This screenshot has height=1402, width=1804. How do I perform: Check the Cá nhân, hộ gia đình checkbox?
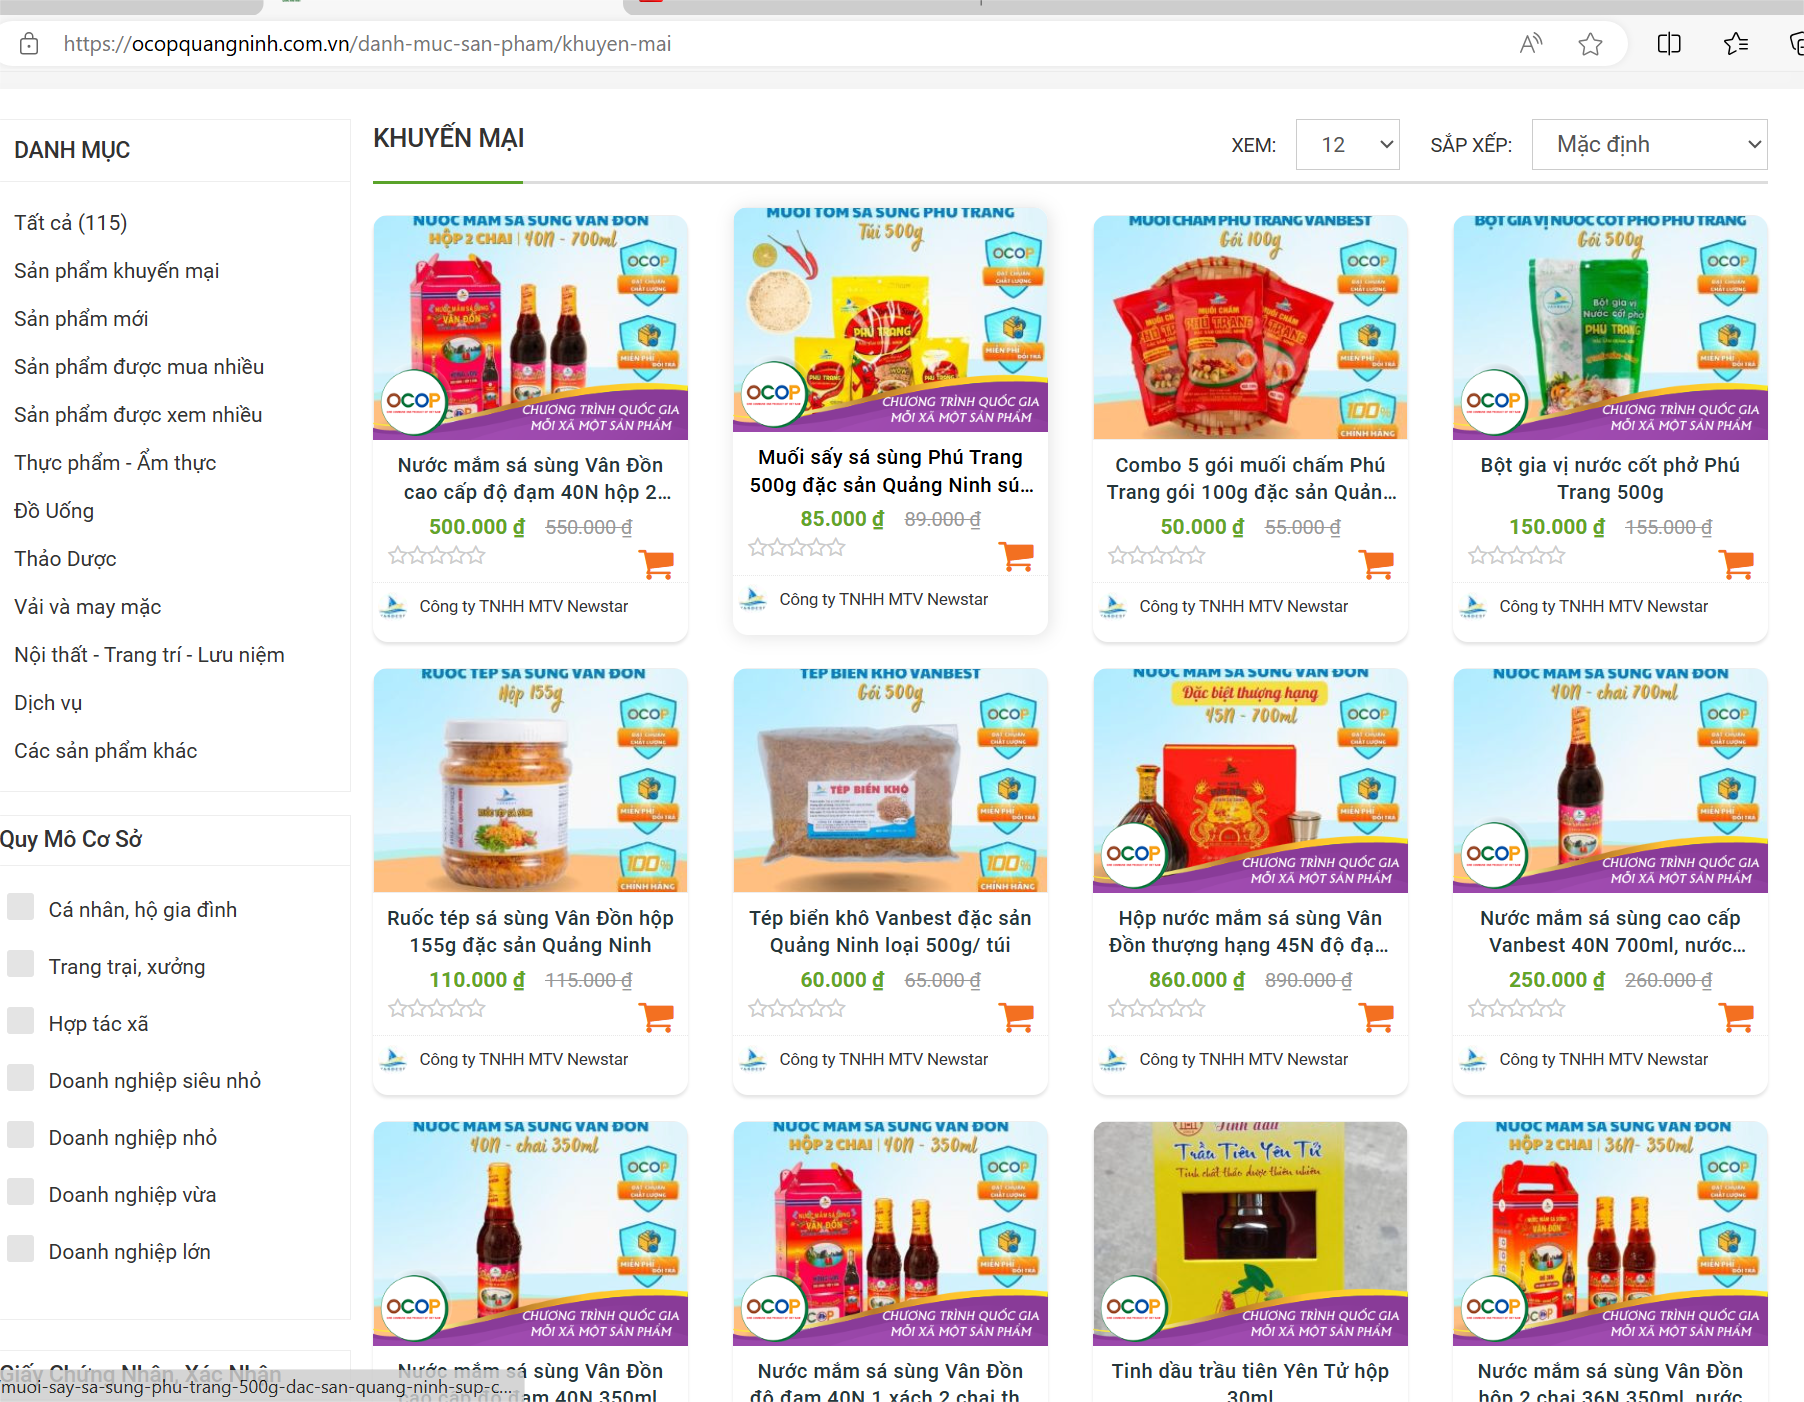[21, 907]
